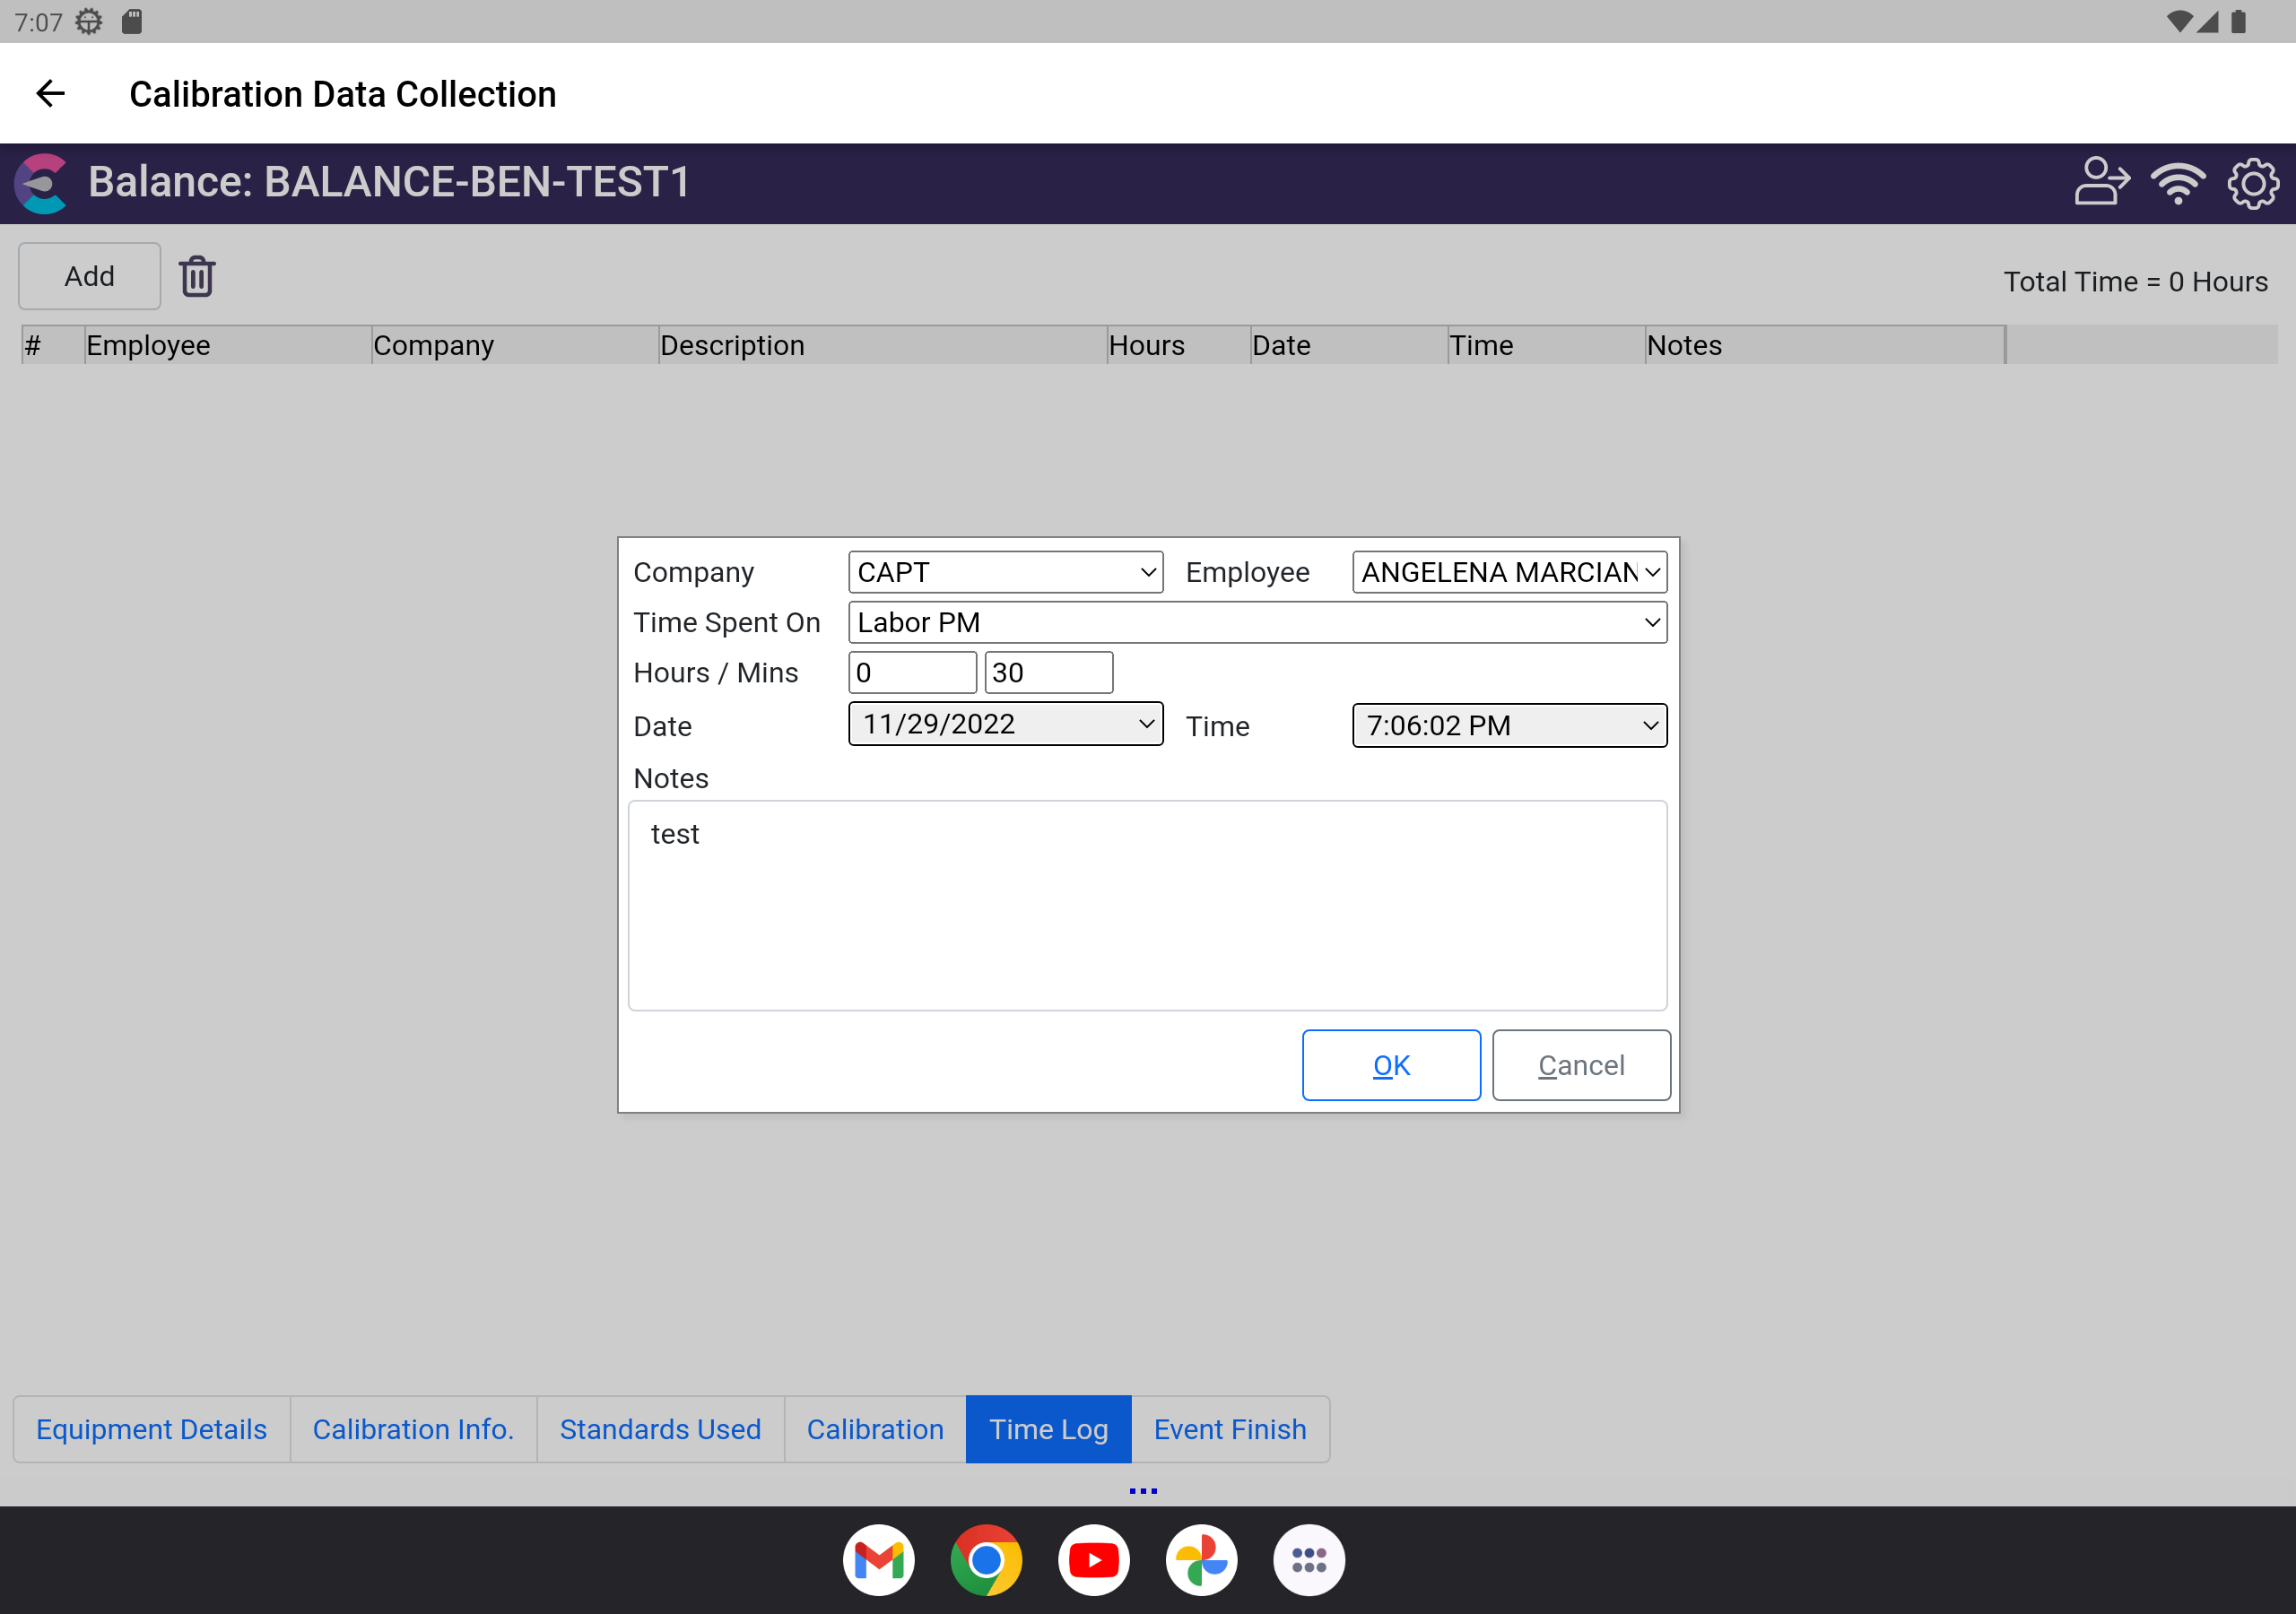
Task: Open Google Photos from dock
Action: [x=1201, y=1559]
